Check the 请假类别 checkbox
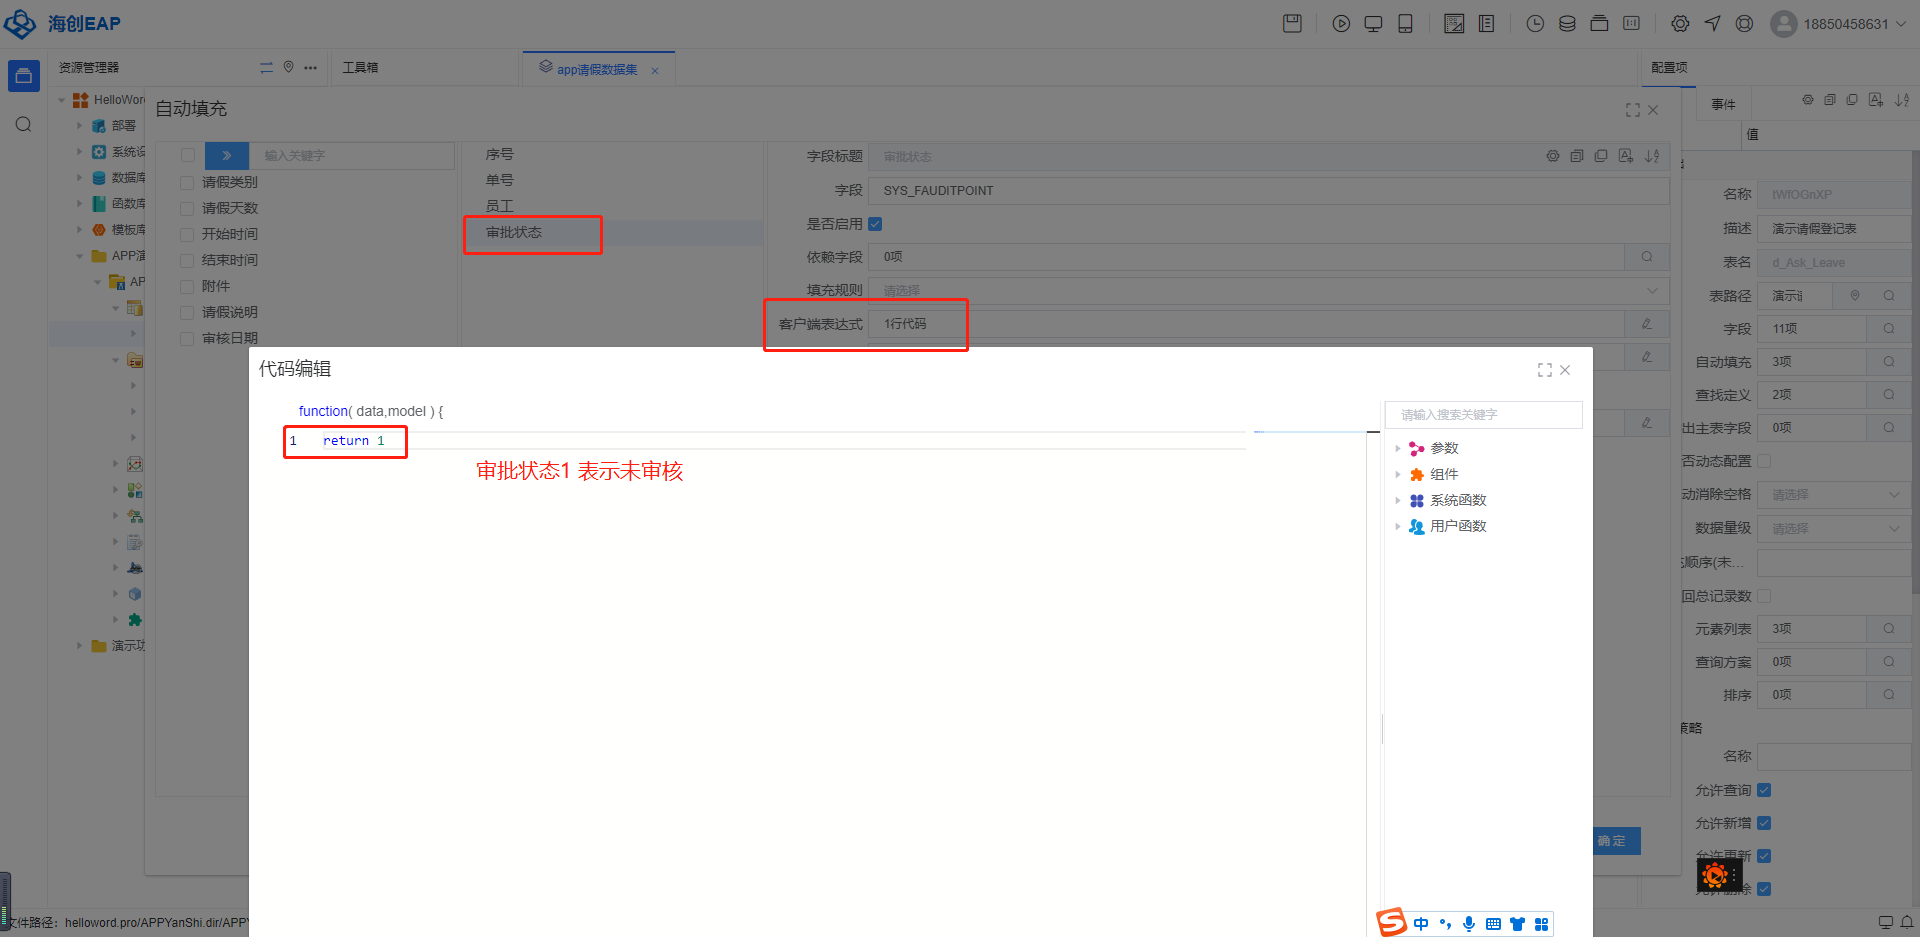 coord(187,182)
